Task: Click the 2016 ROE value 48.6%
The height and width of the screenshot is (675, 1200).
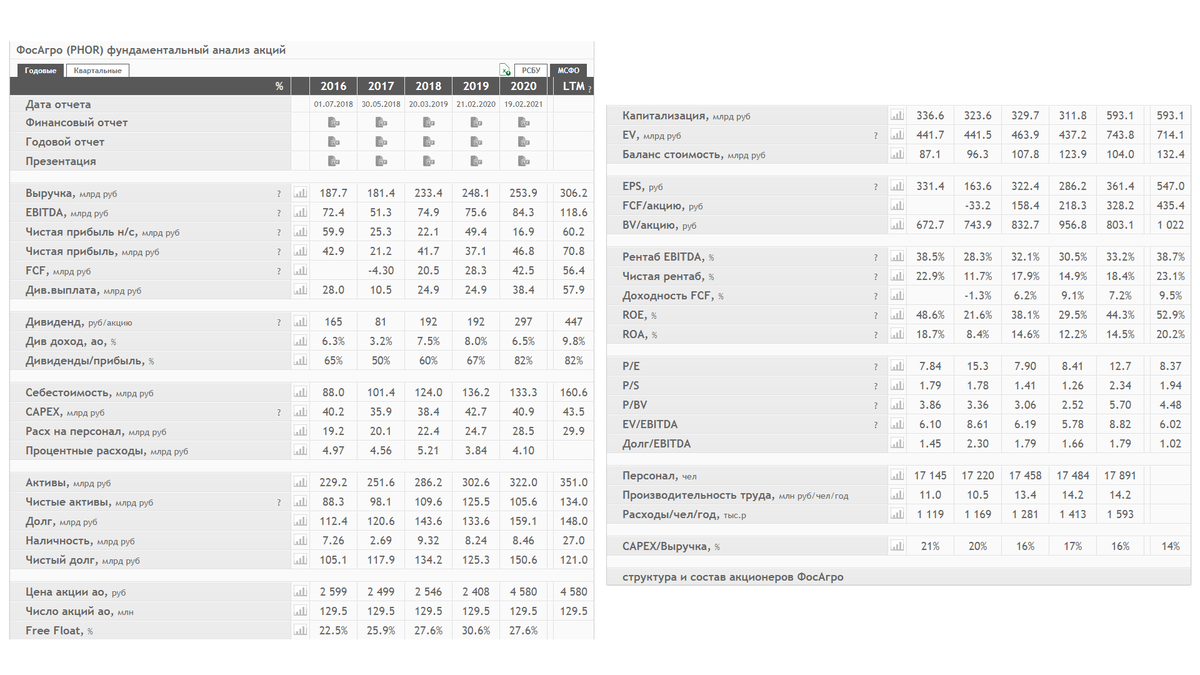Action: (932, 315)
